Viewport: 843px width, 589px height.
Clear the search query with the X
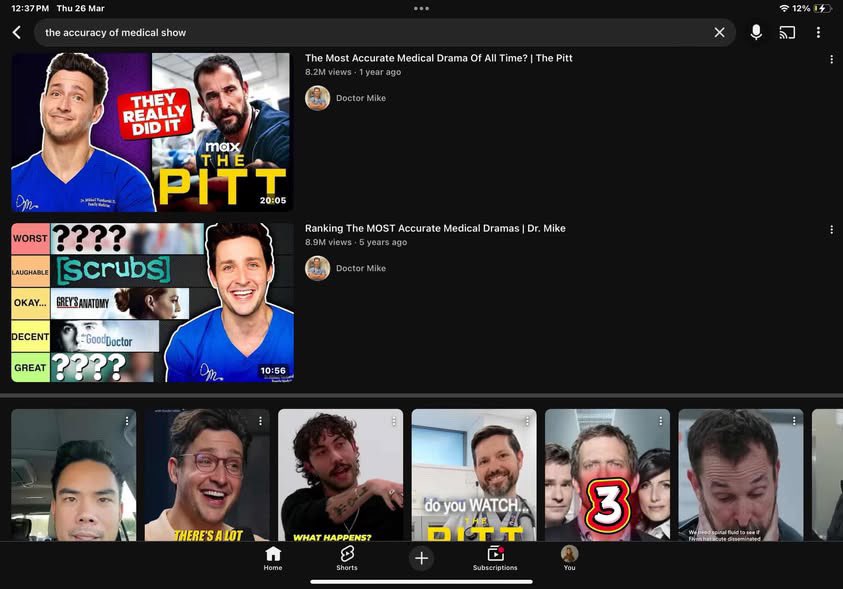coord(719,32)
